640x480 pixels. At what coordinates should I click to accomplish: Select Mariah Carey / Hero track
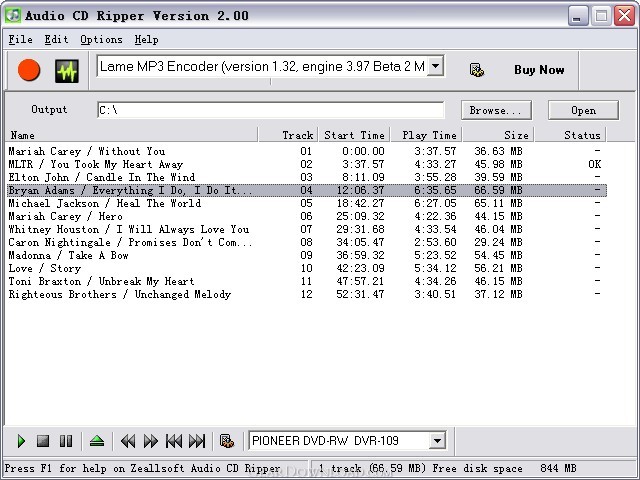coord(306,216)
